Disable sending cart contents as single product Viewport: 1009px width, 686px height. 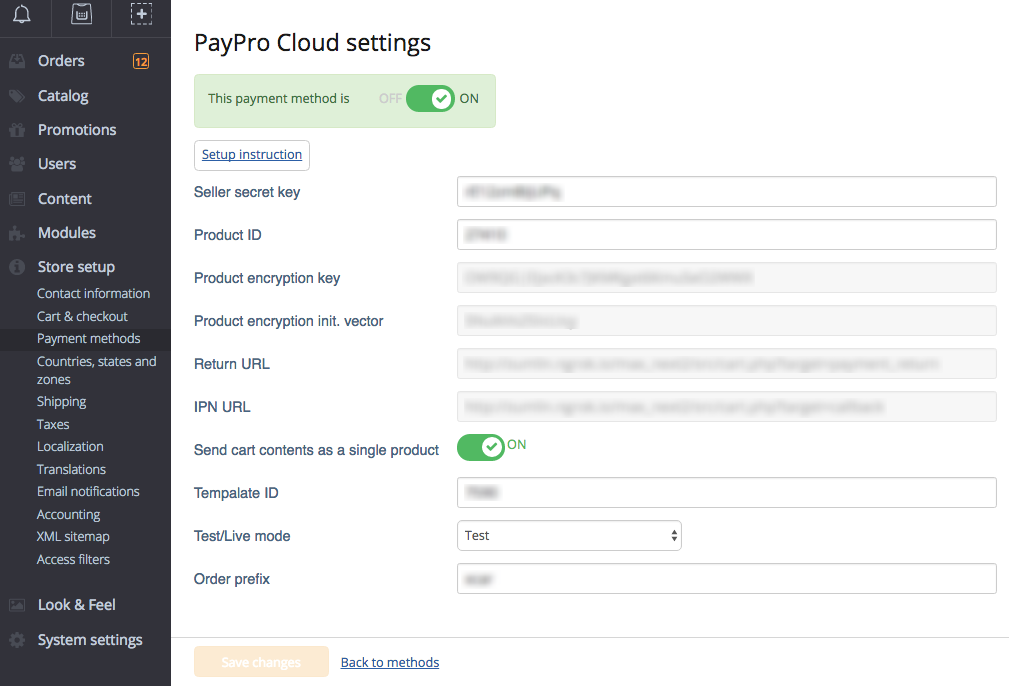click(480, 447)
